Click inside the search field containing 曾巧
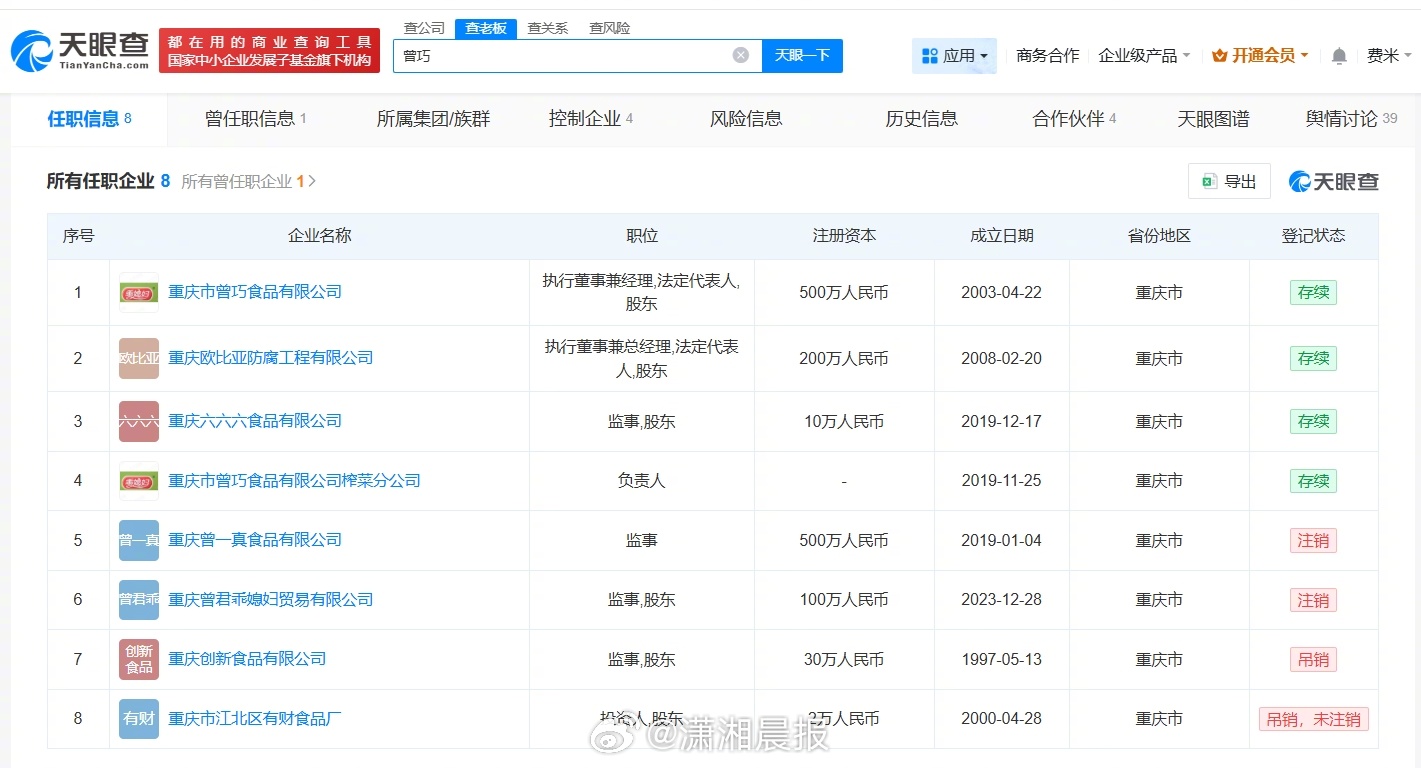Image resolution: width=1421 pixels, height=768 pixels. click(x=560, y=56)
